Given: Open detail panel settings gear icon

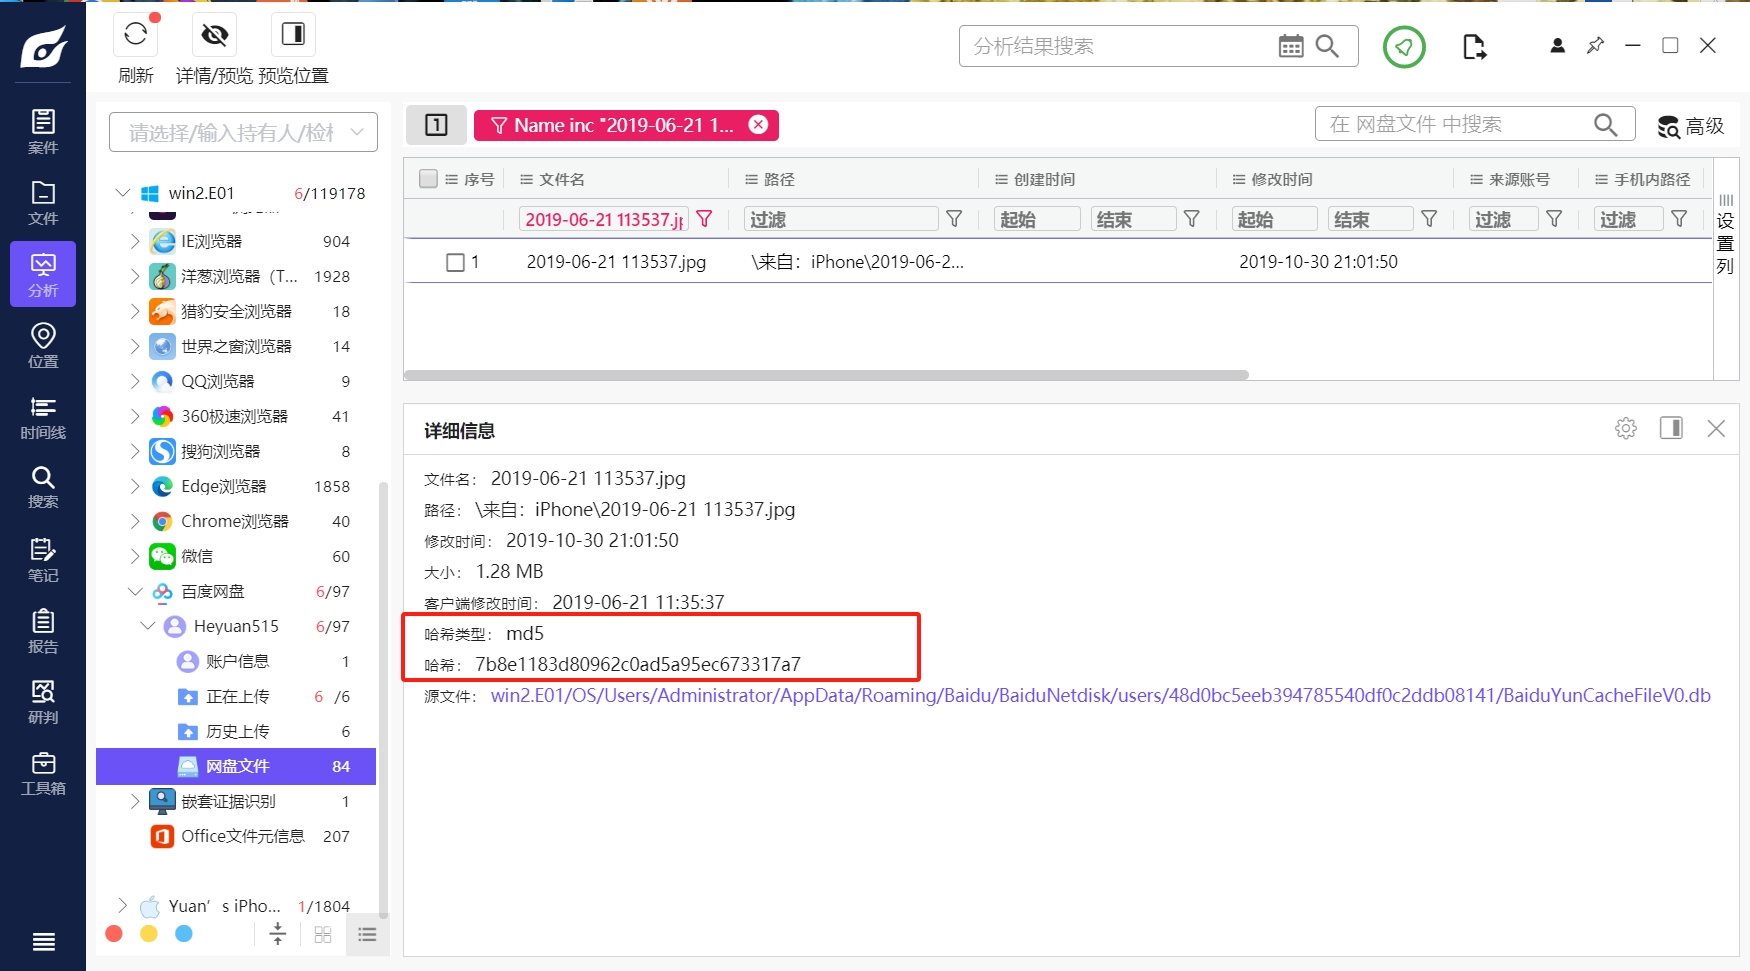Looking at the screenshot, I should pyautogui.click(x=1626, y=428).
